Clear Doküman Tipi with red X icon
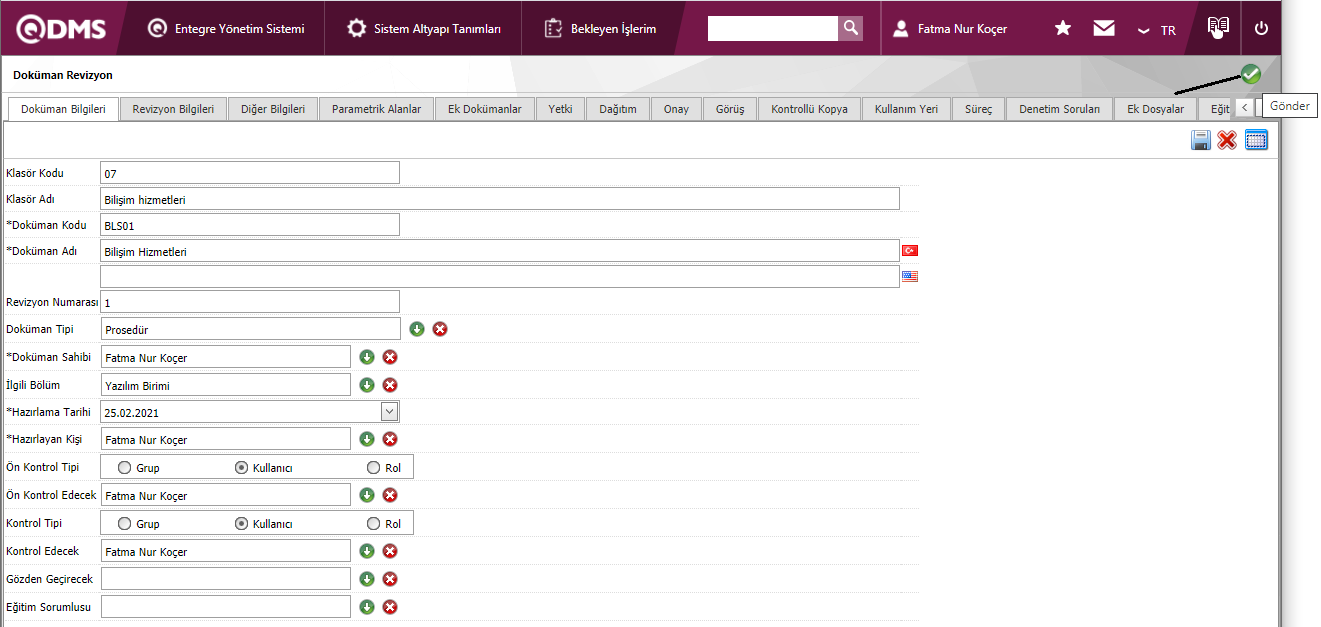The image size is (1321, 627). click(x=440, y=329)
